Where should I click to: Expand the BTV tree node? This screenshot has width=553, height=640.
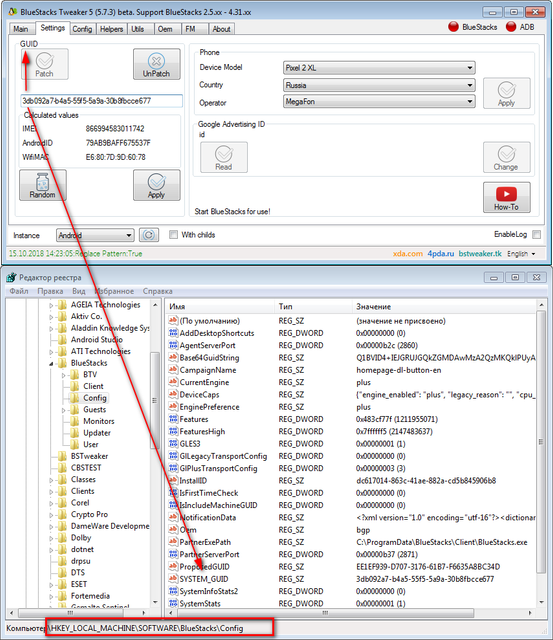coord(63,375)
